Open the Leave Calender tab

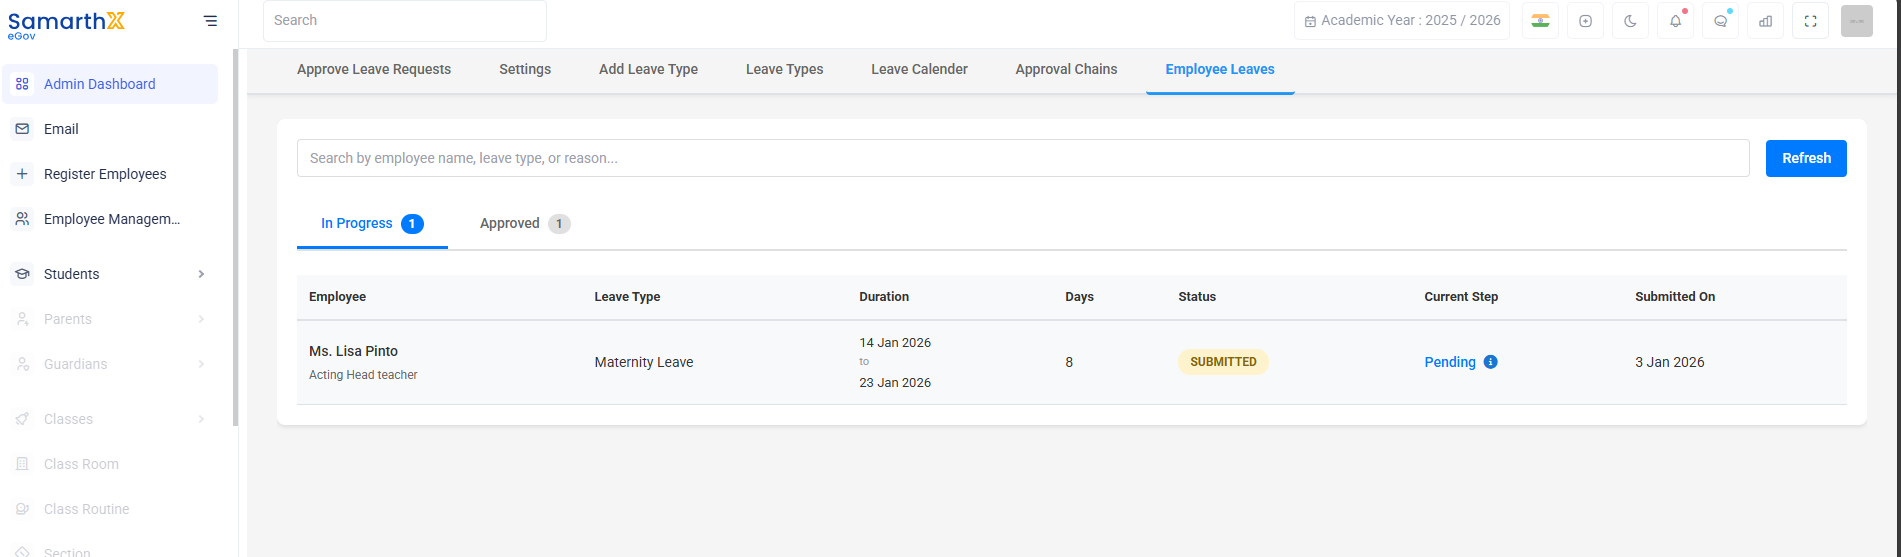(x=919, y=69)
